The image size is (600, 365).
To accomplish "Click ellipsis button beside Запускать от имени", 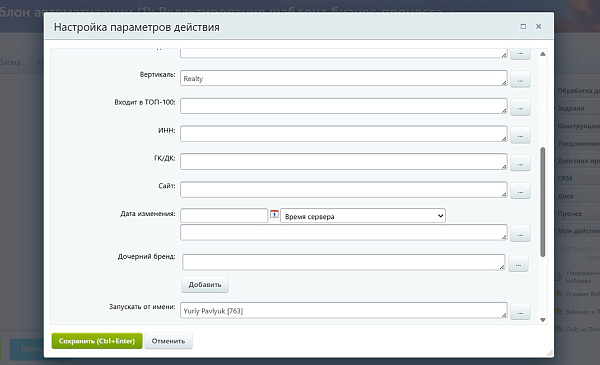I will [x=520, y=312].
